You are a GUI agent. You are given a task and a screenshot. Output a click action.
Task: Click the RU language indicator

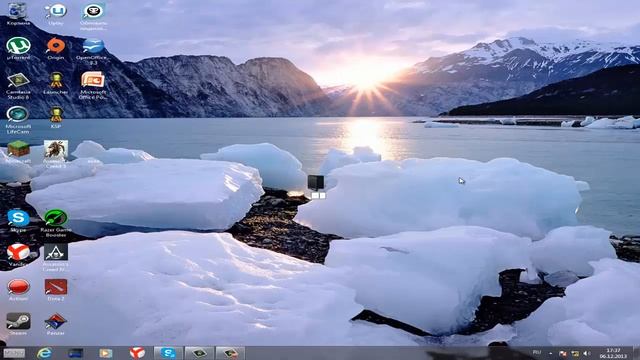click(x=537, y=353)
